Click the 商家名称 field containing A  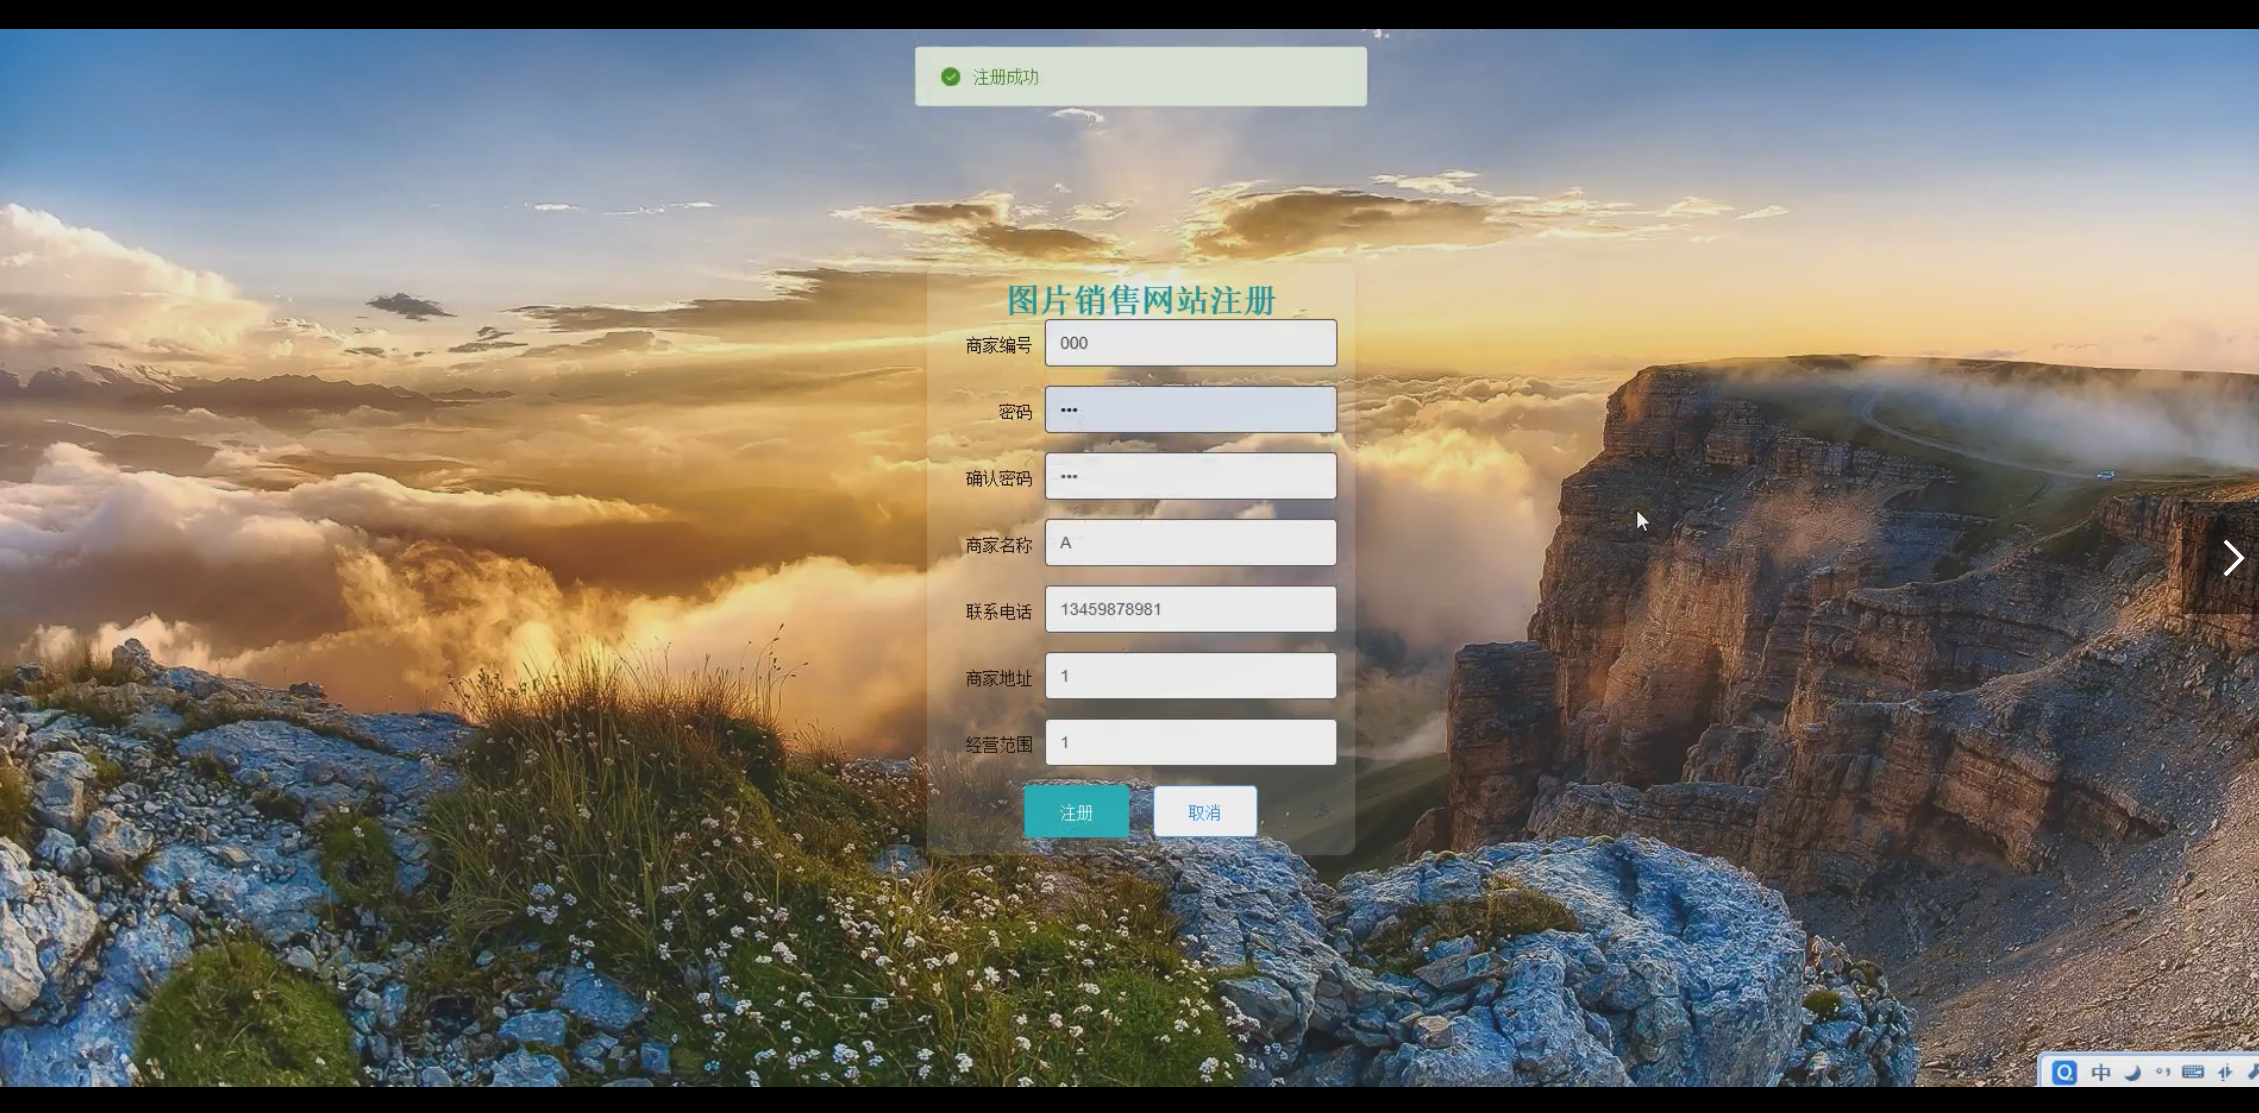pos(1190,543)
